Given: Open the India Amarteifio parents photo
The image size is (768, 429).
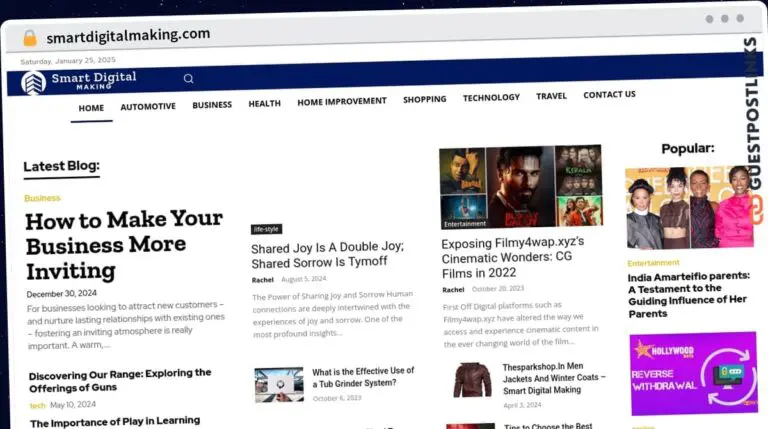Looking at the screenshot, I should tap(689, 208).
